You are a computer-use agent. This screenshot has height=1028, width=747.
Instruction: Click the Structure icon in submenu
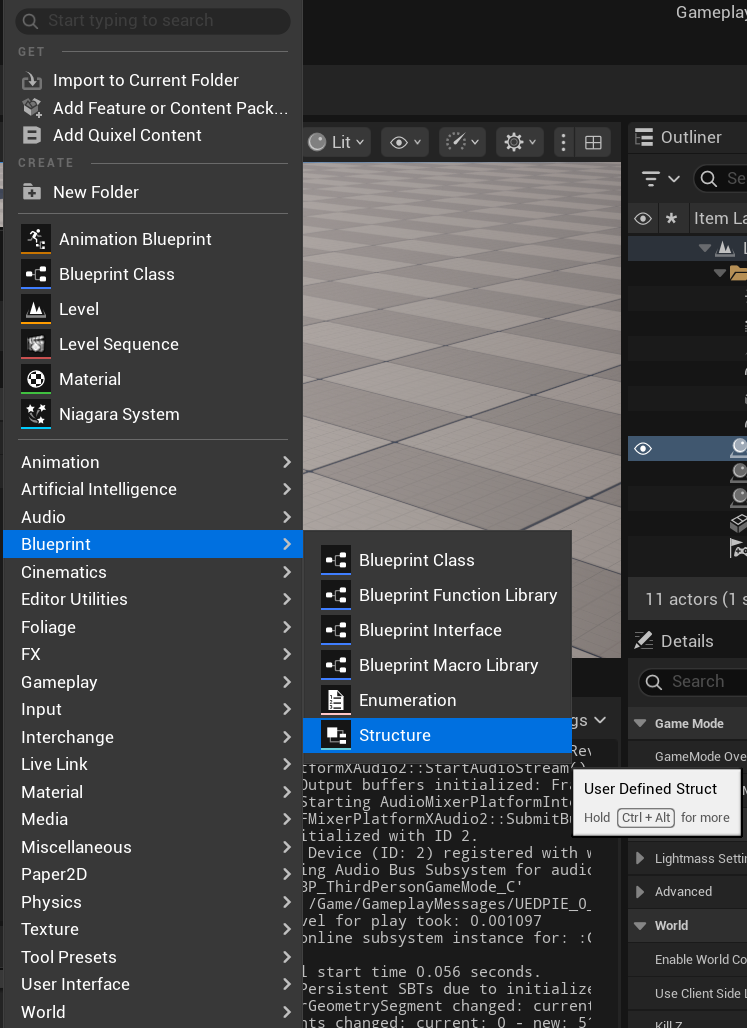[336, 736]
